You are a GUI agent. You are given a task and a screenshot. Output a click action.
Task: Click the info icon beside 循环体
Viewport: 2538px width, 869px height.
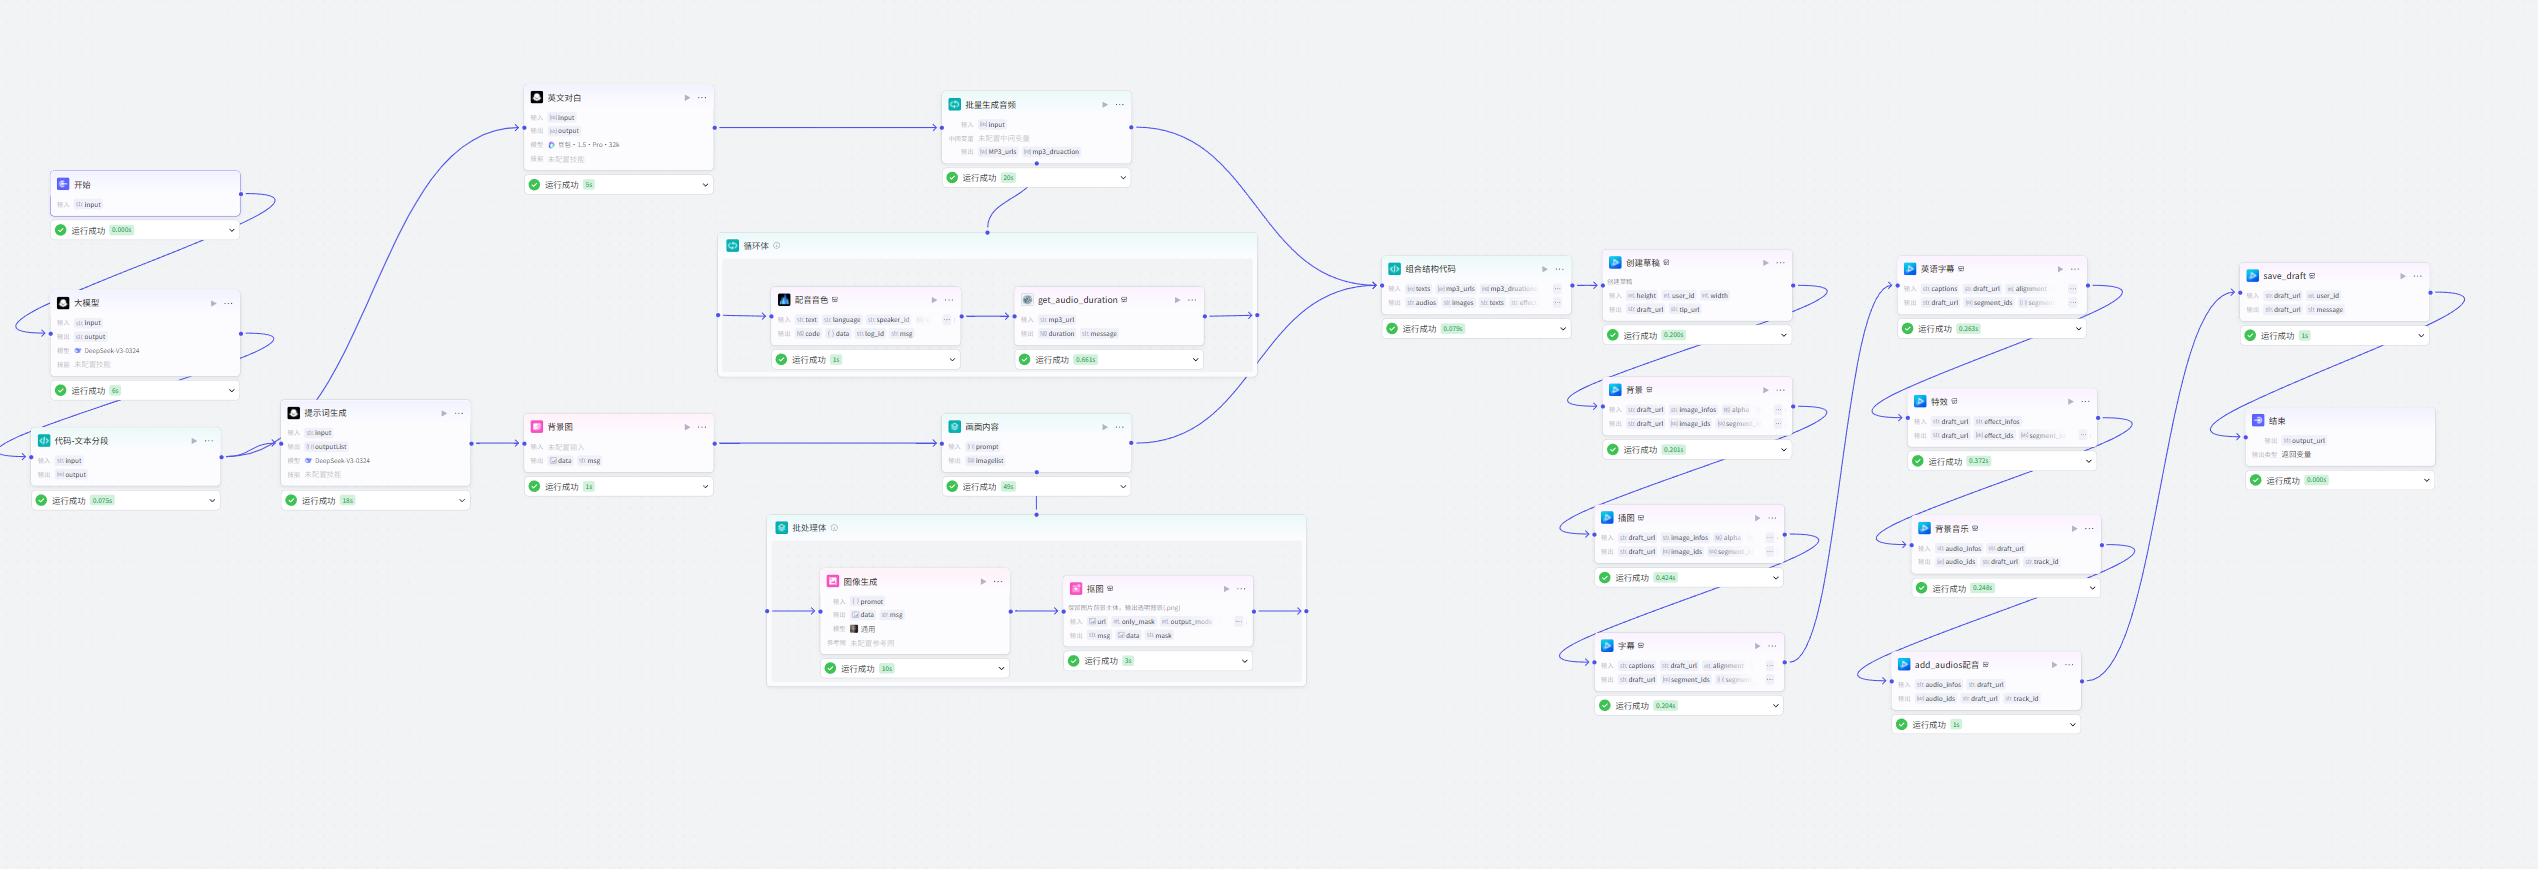tap(777, 245)
